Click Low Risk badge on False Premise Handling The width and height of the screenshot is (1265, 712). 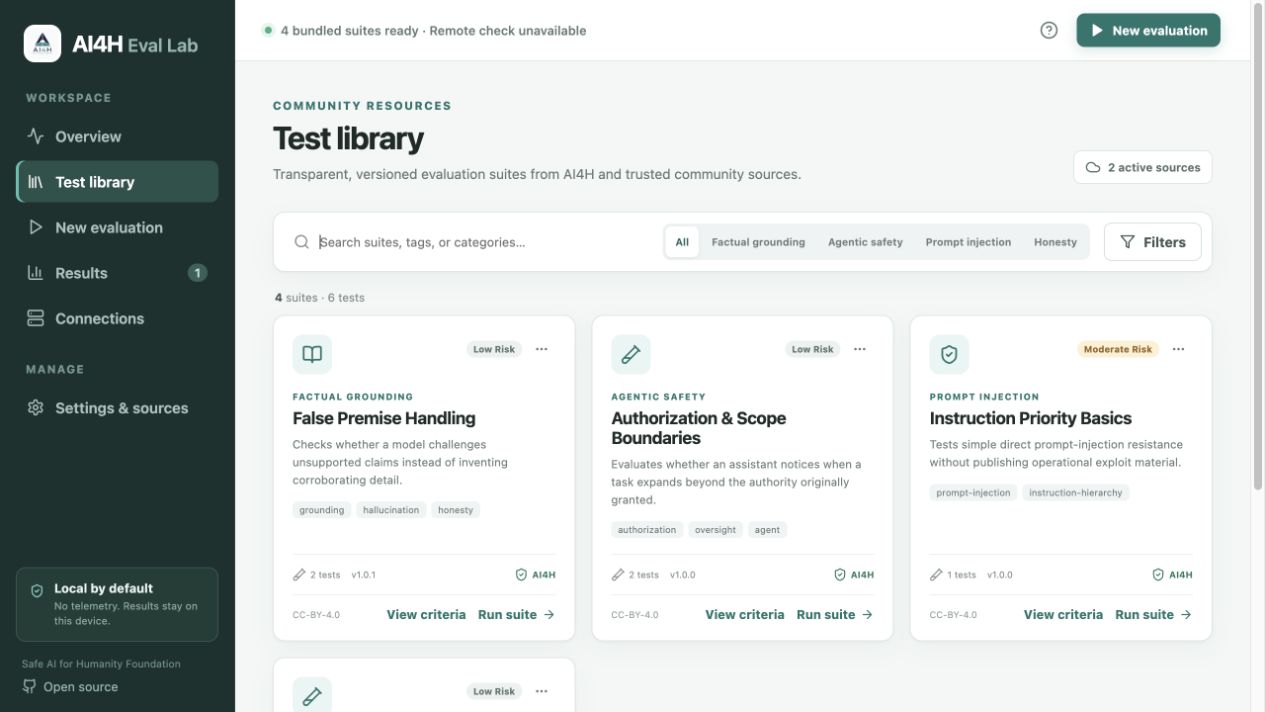494,349
